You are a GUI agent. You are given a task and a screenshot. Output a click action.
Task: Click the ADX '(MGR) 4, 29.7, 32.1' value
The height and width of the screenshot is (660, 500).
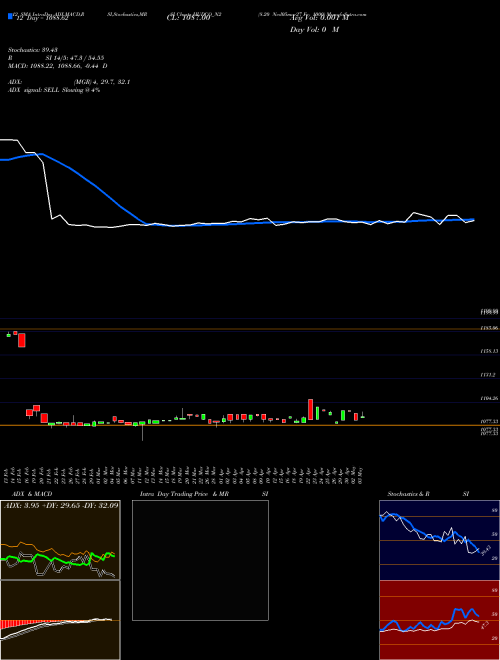pyautogui.click(x=101, y=82)
